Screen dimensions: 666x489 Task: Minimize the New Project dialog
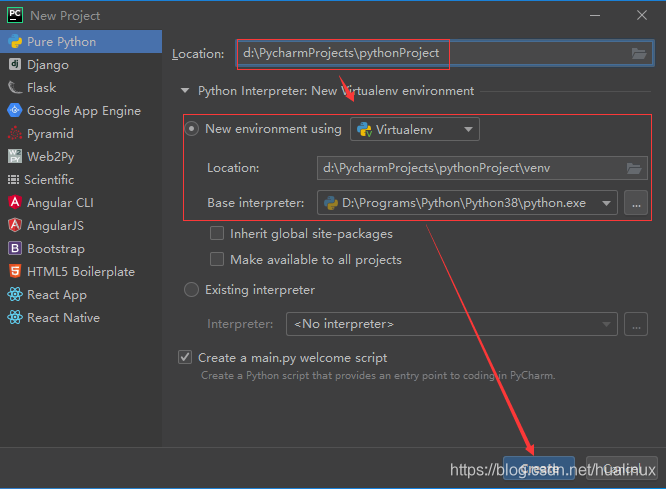pos(595,15)
